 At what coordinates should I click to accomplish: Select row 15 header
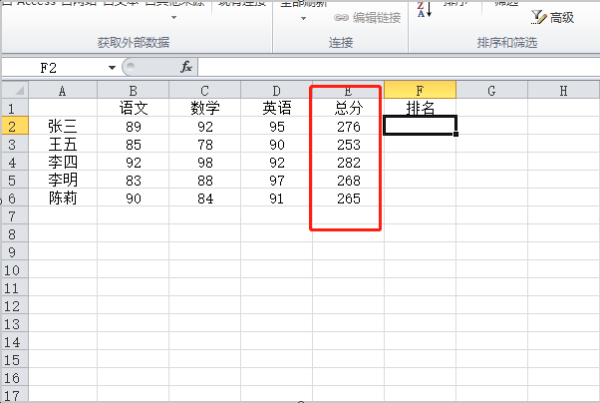click(x=15, y=360)
